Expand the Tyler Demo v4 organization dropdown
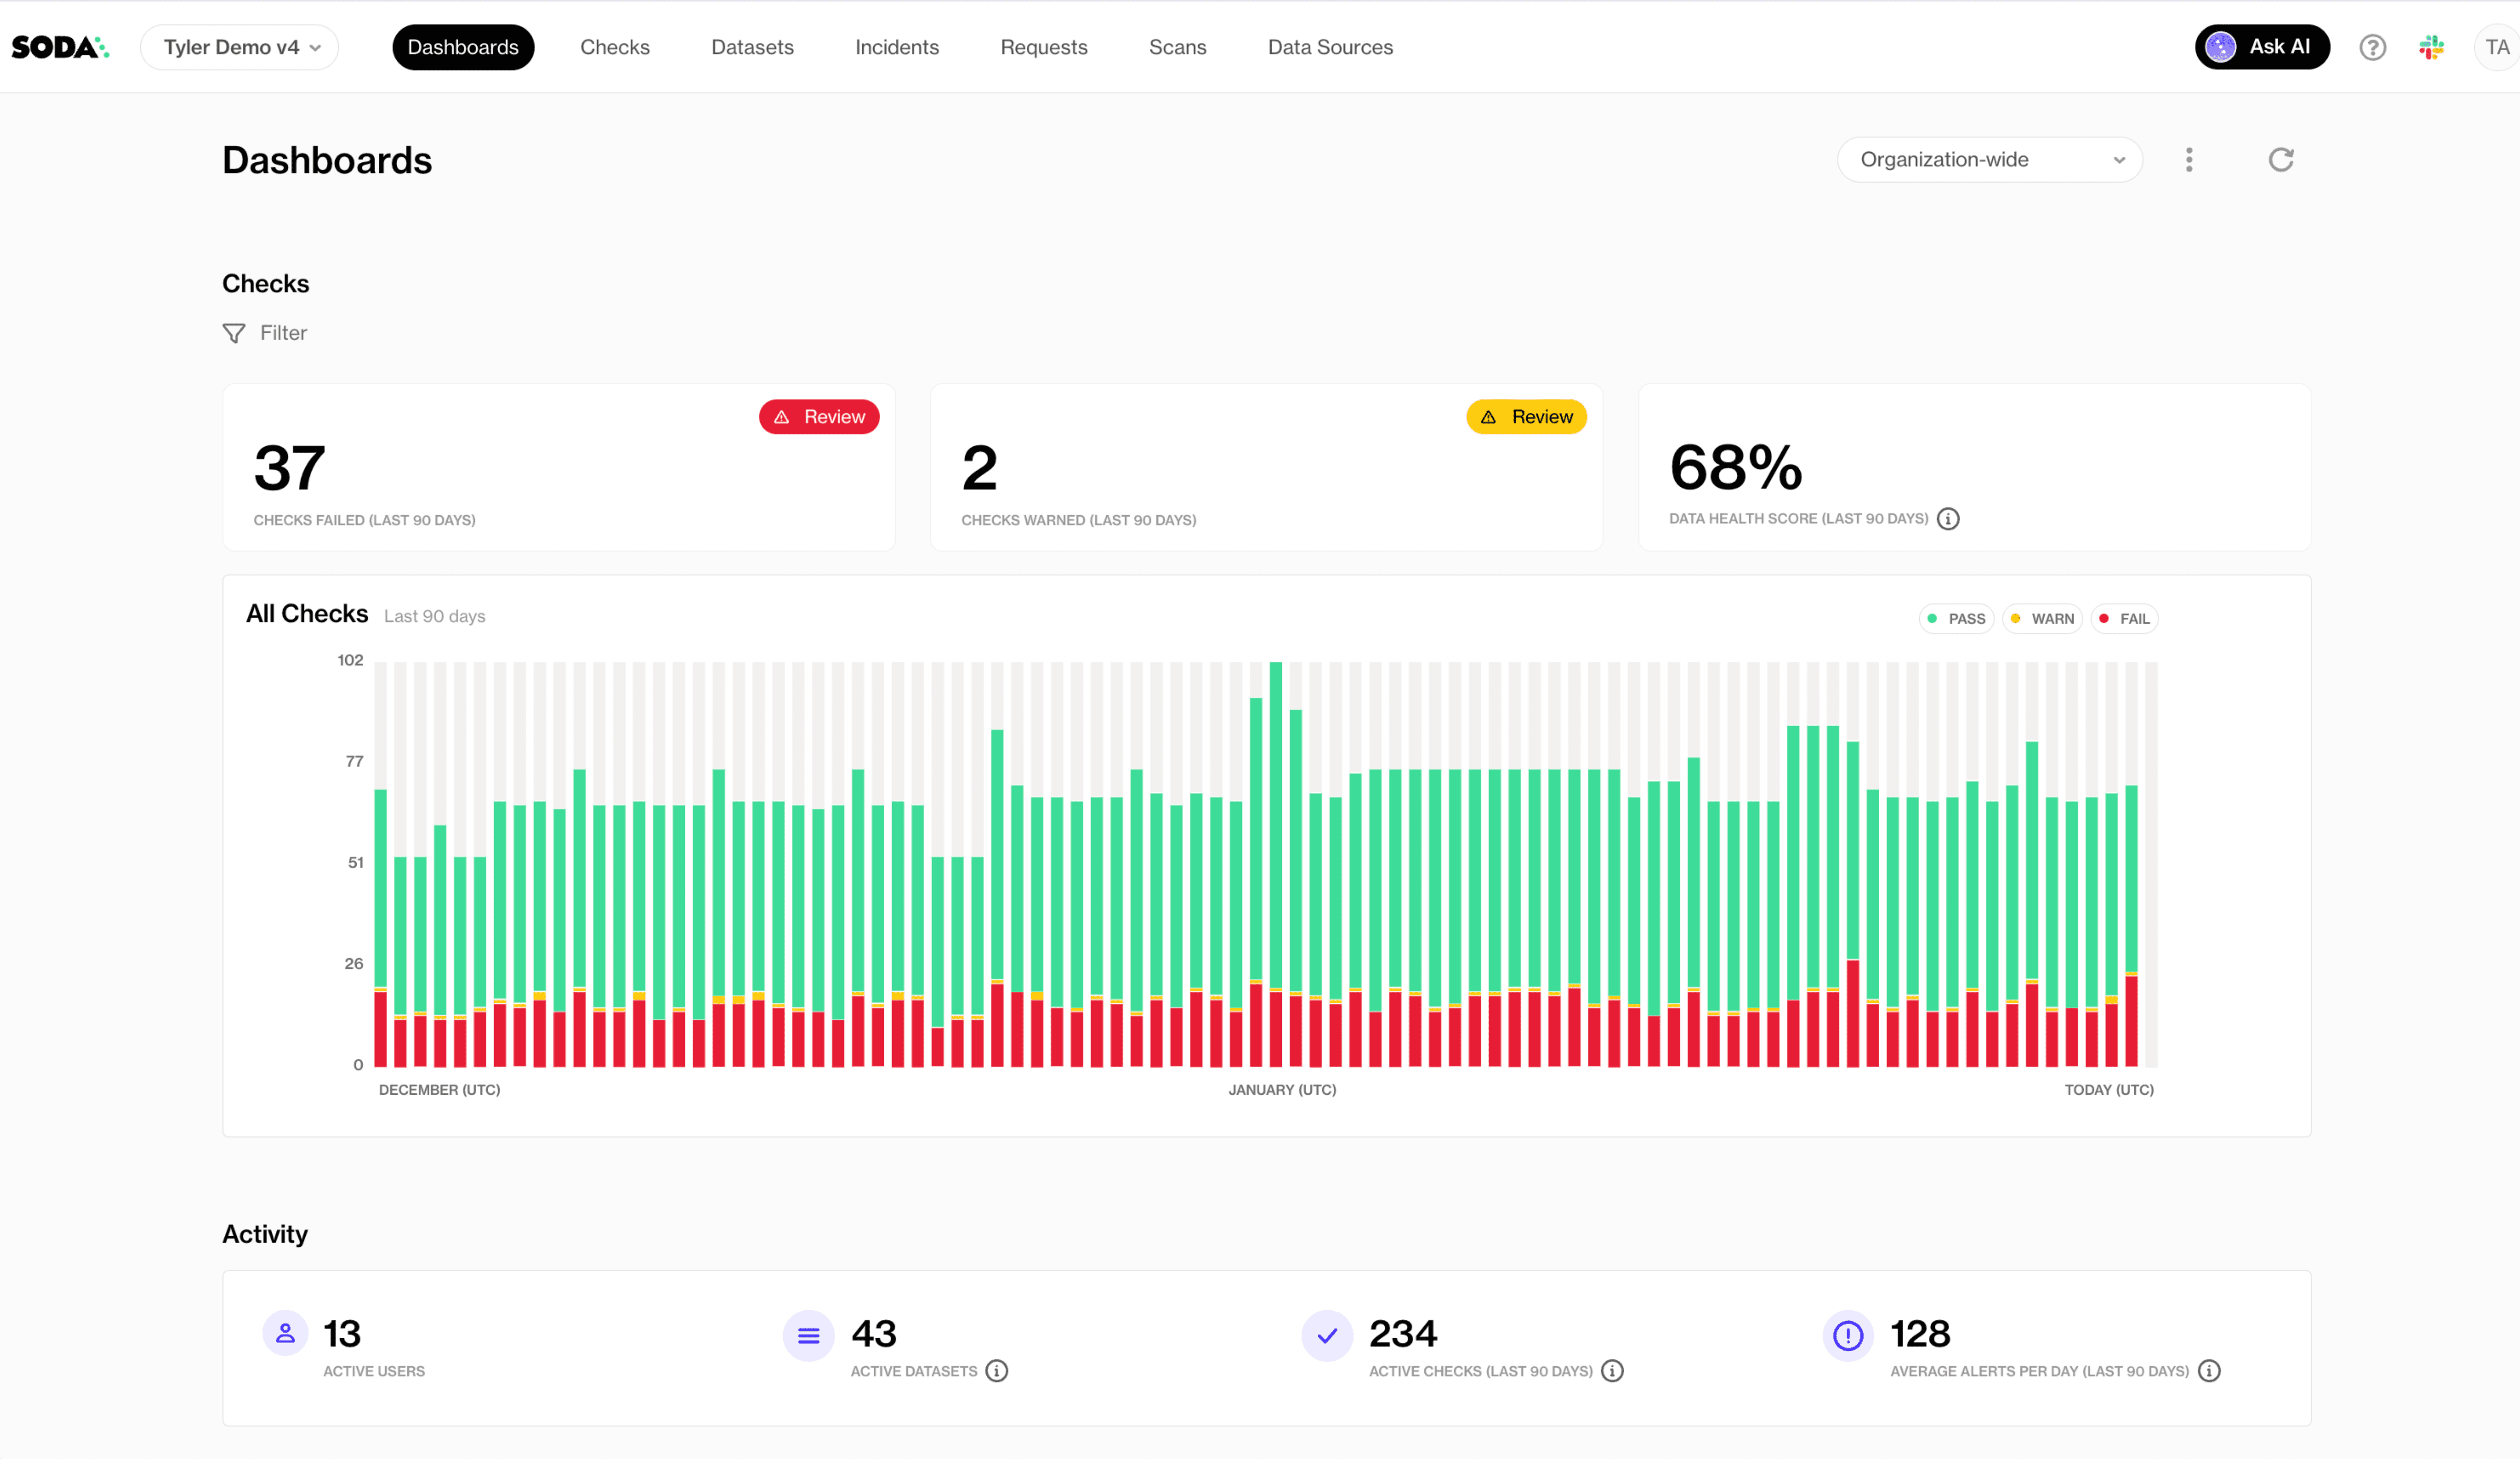 [240, 47]
